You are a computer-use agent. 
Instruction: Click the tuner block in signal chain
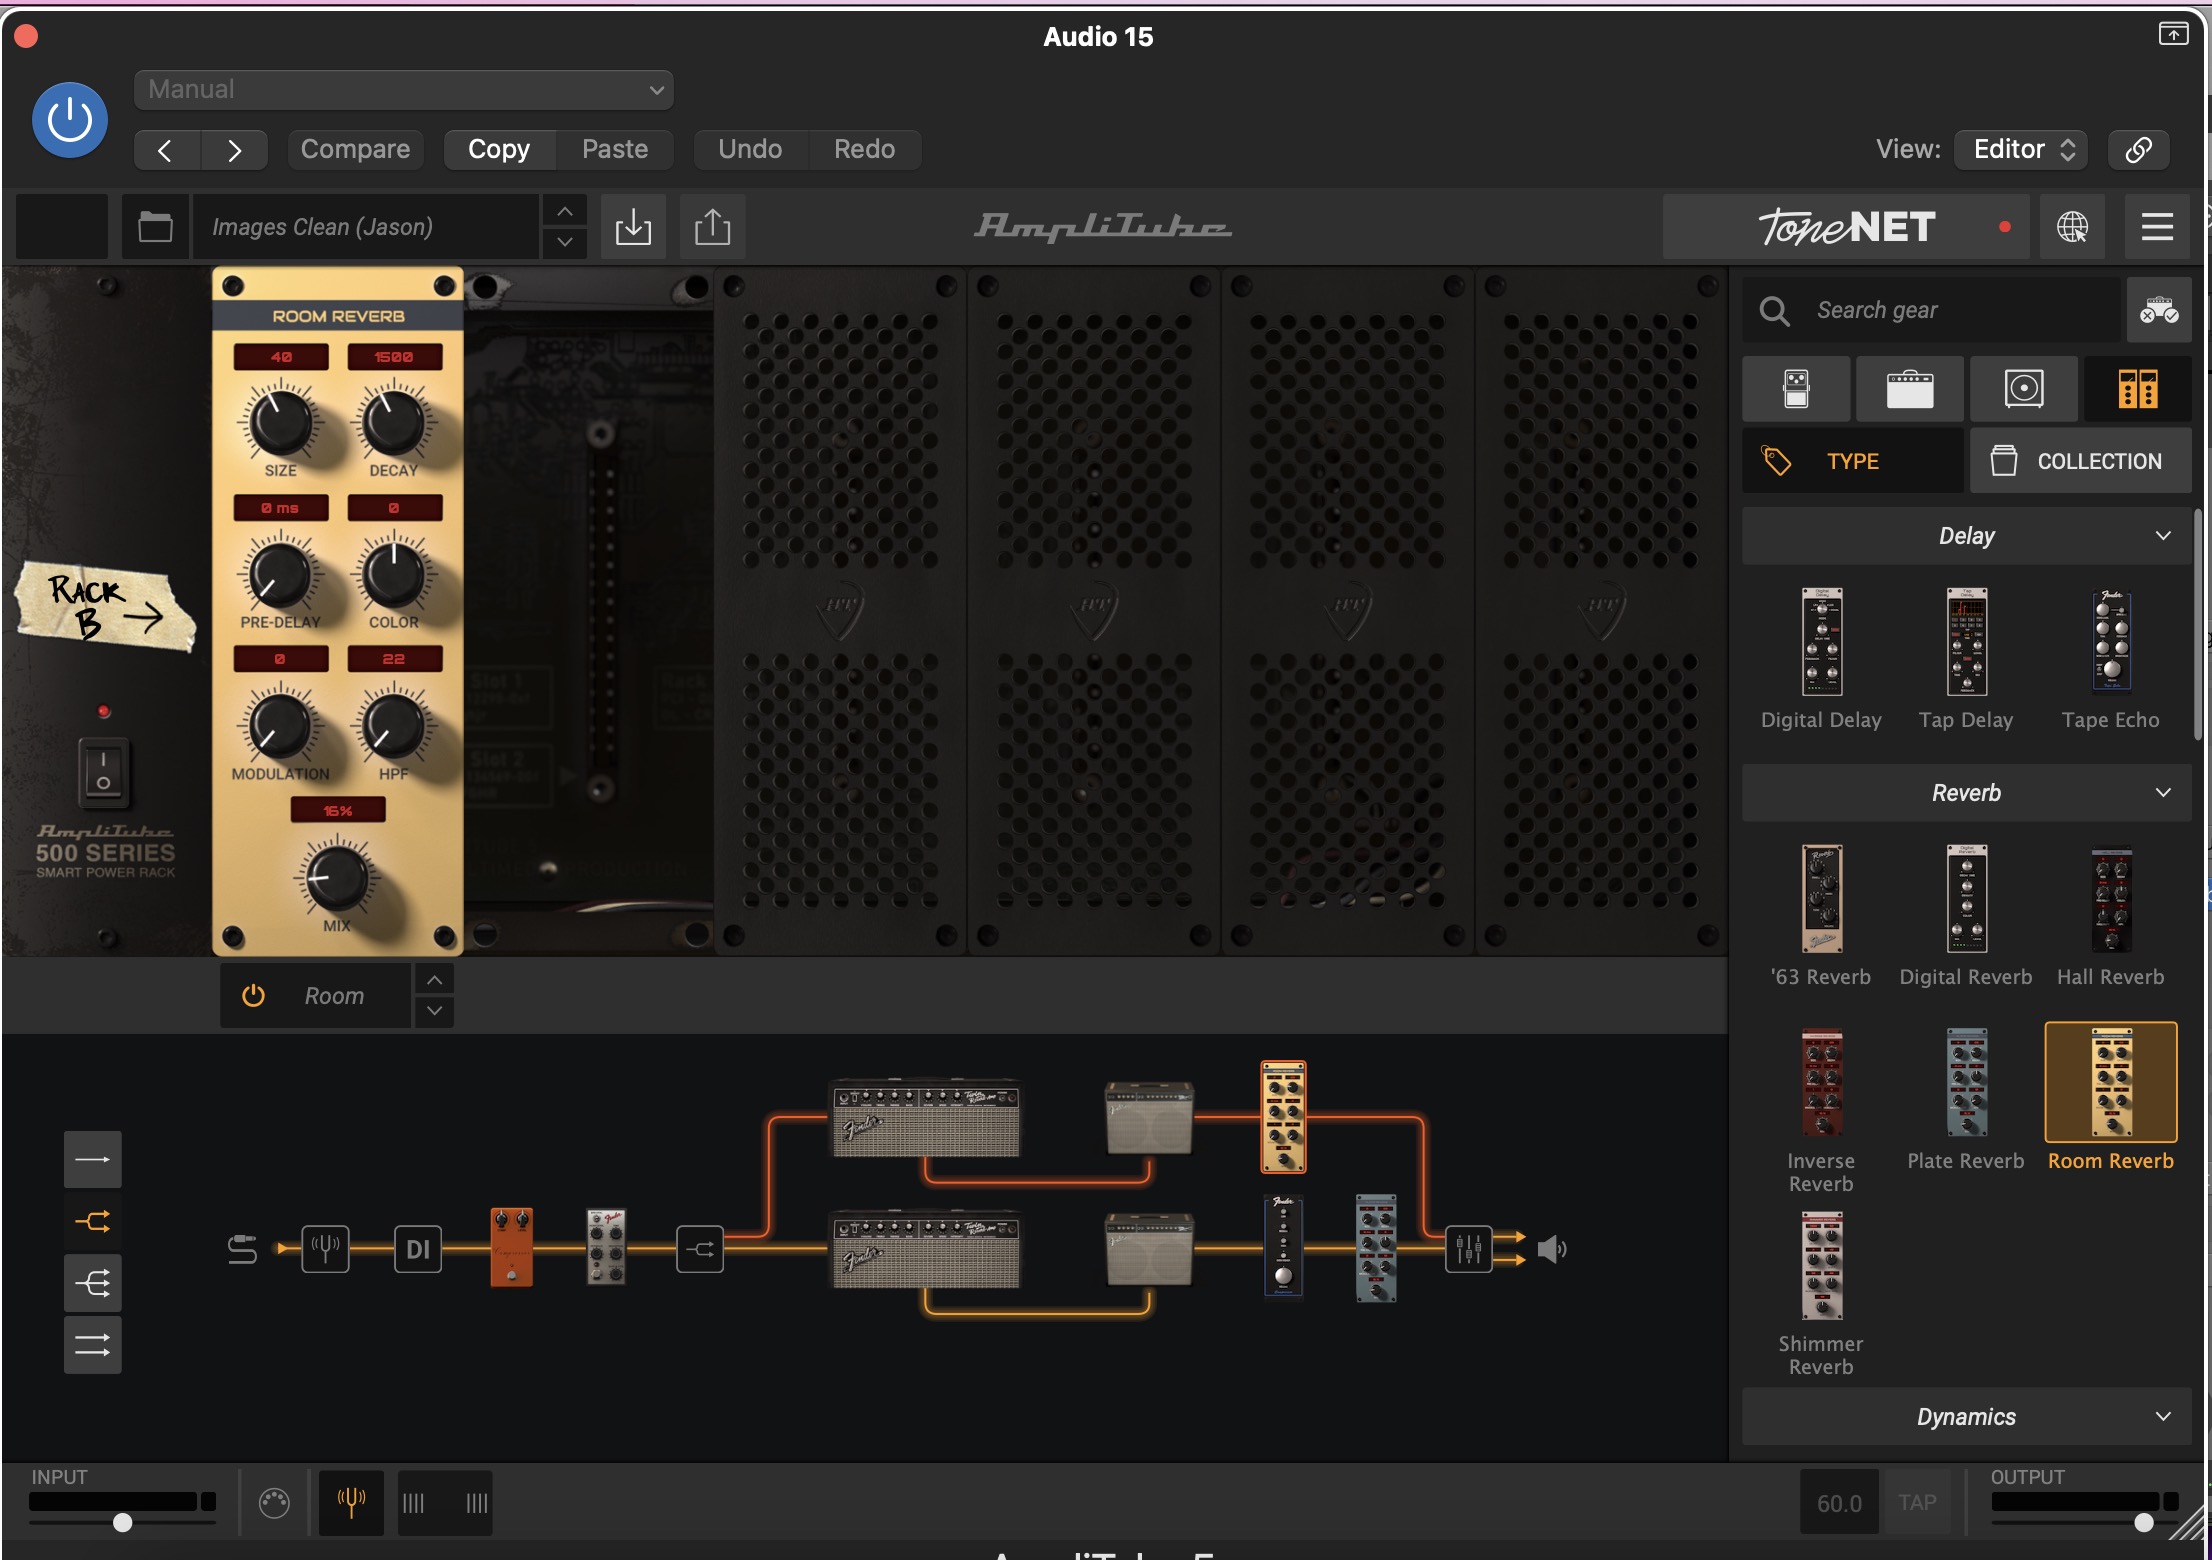(x=326, y=1248)
